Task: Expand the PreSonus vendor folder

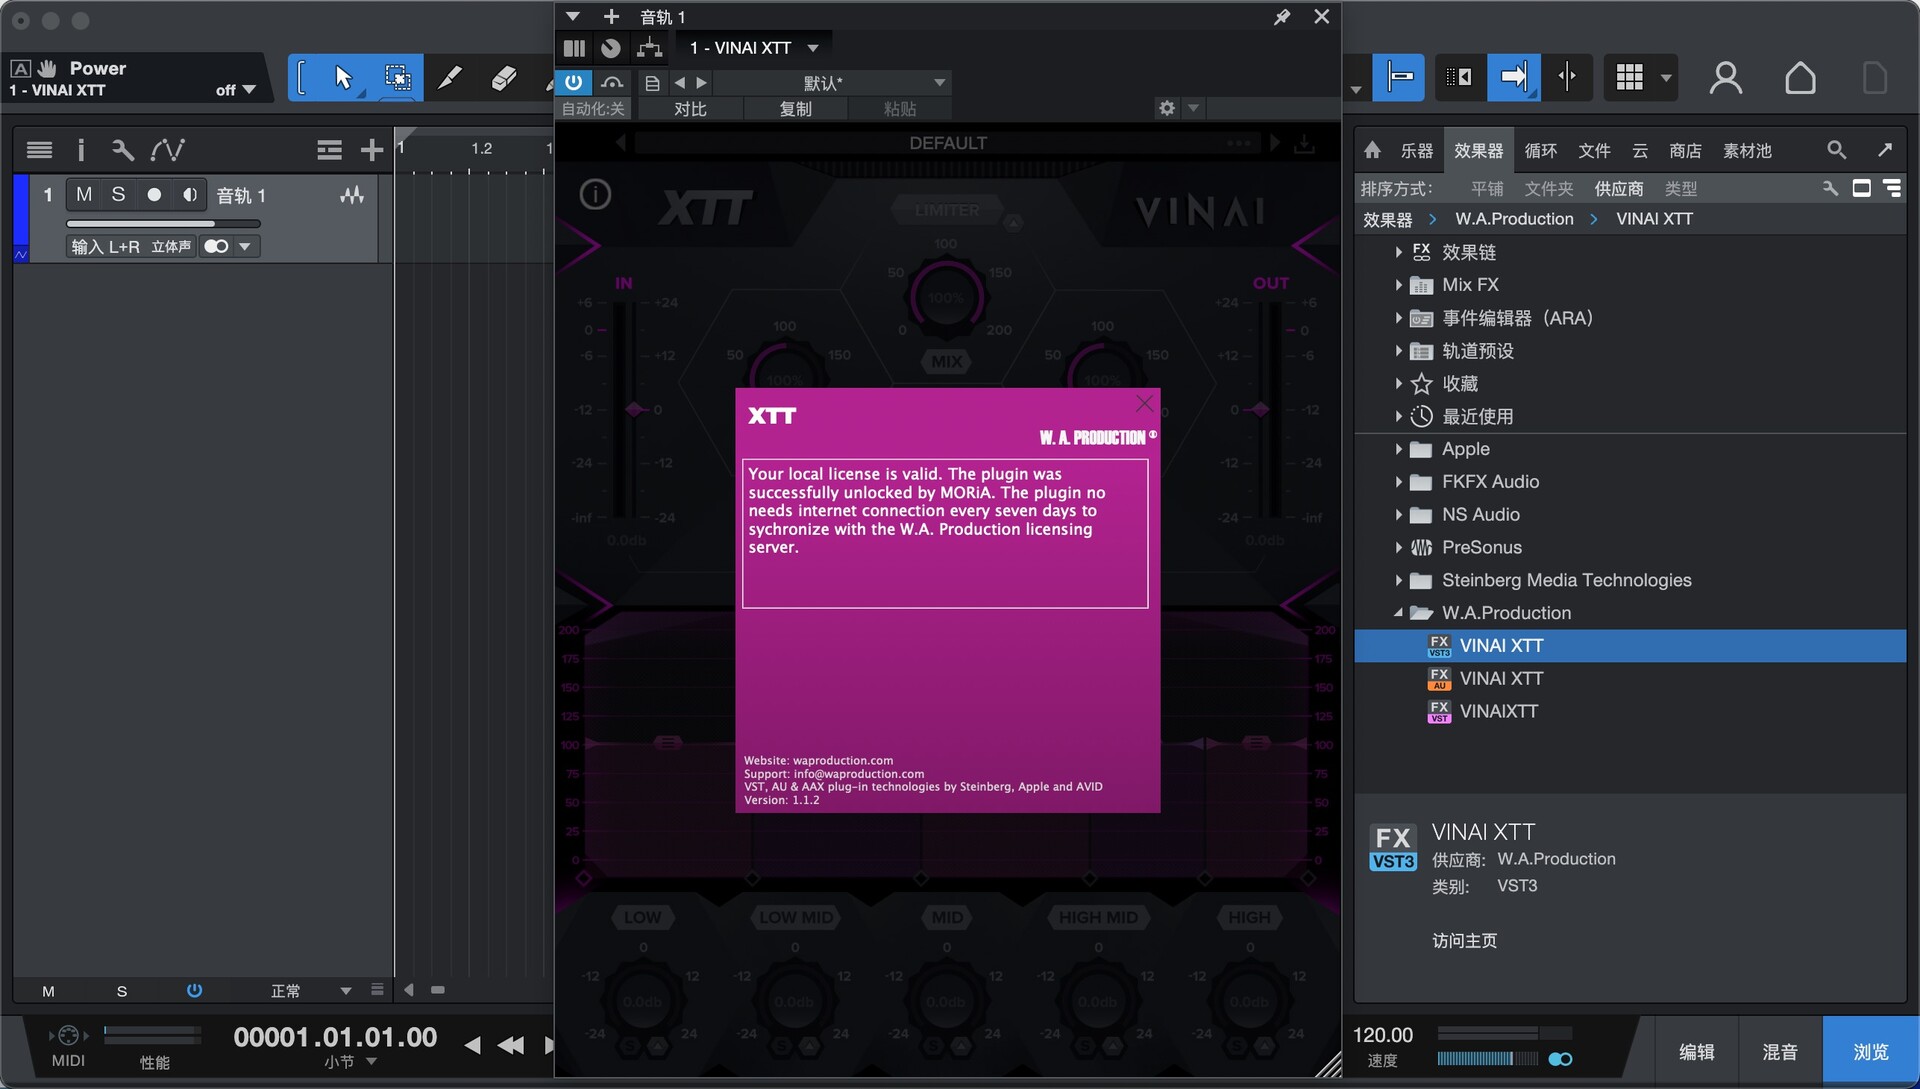Action: [x=1398, y=548]
